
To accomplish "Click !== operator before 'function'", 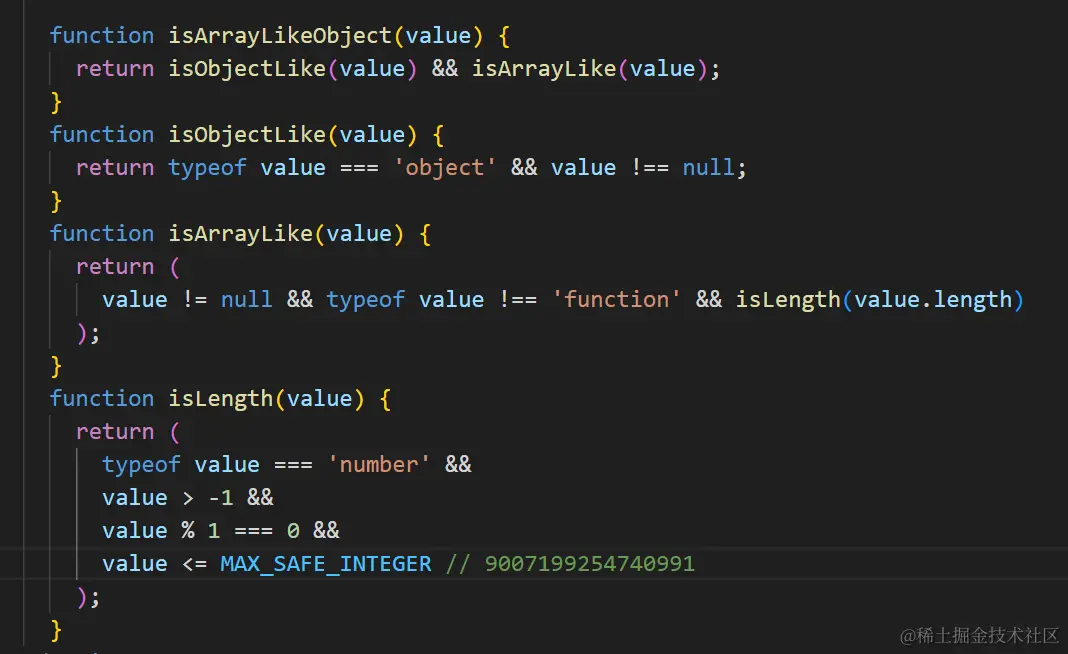I will click(x=518, y=300).
